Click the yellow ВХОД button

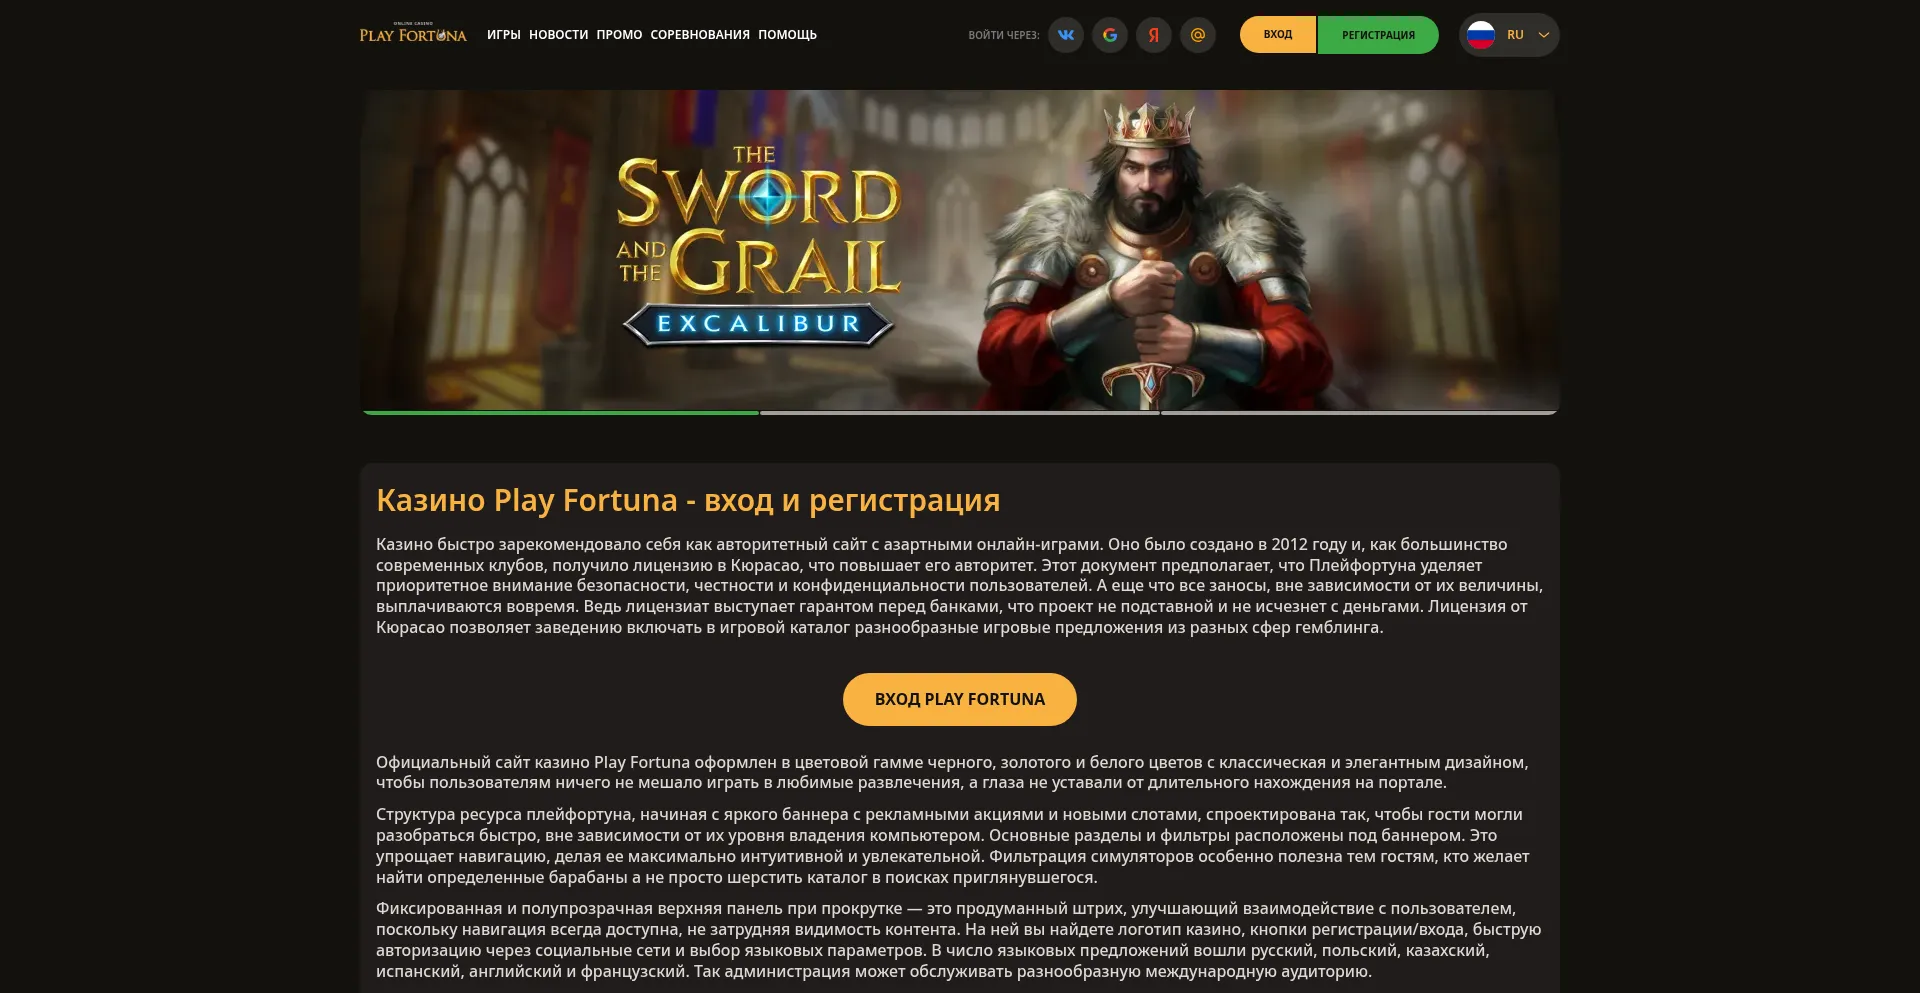click(1278, 35)
